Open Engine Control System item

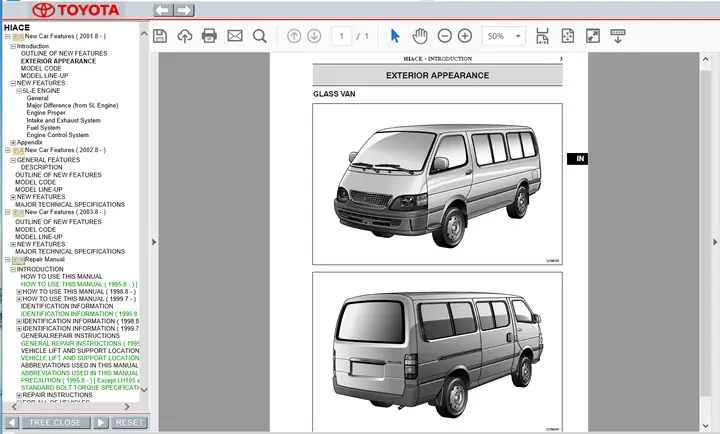coord(57,135)
